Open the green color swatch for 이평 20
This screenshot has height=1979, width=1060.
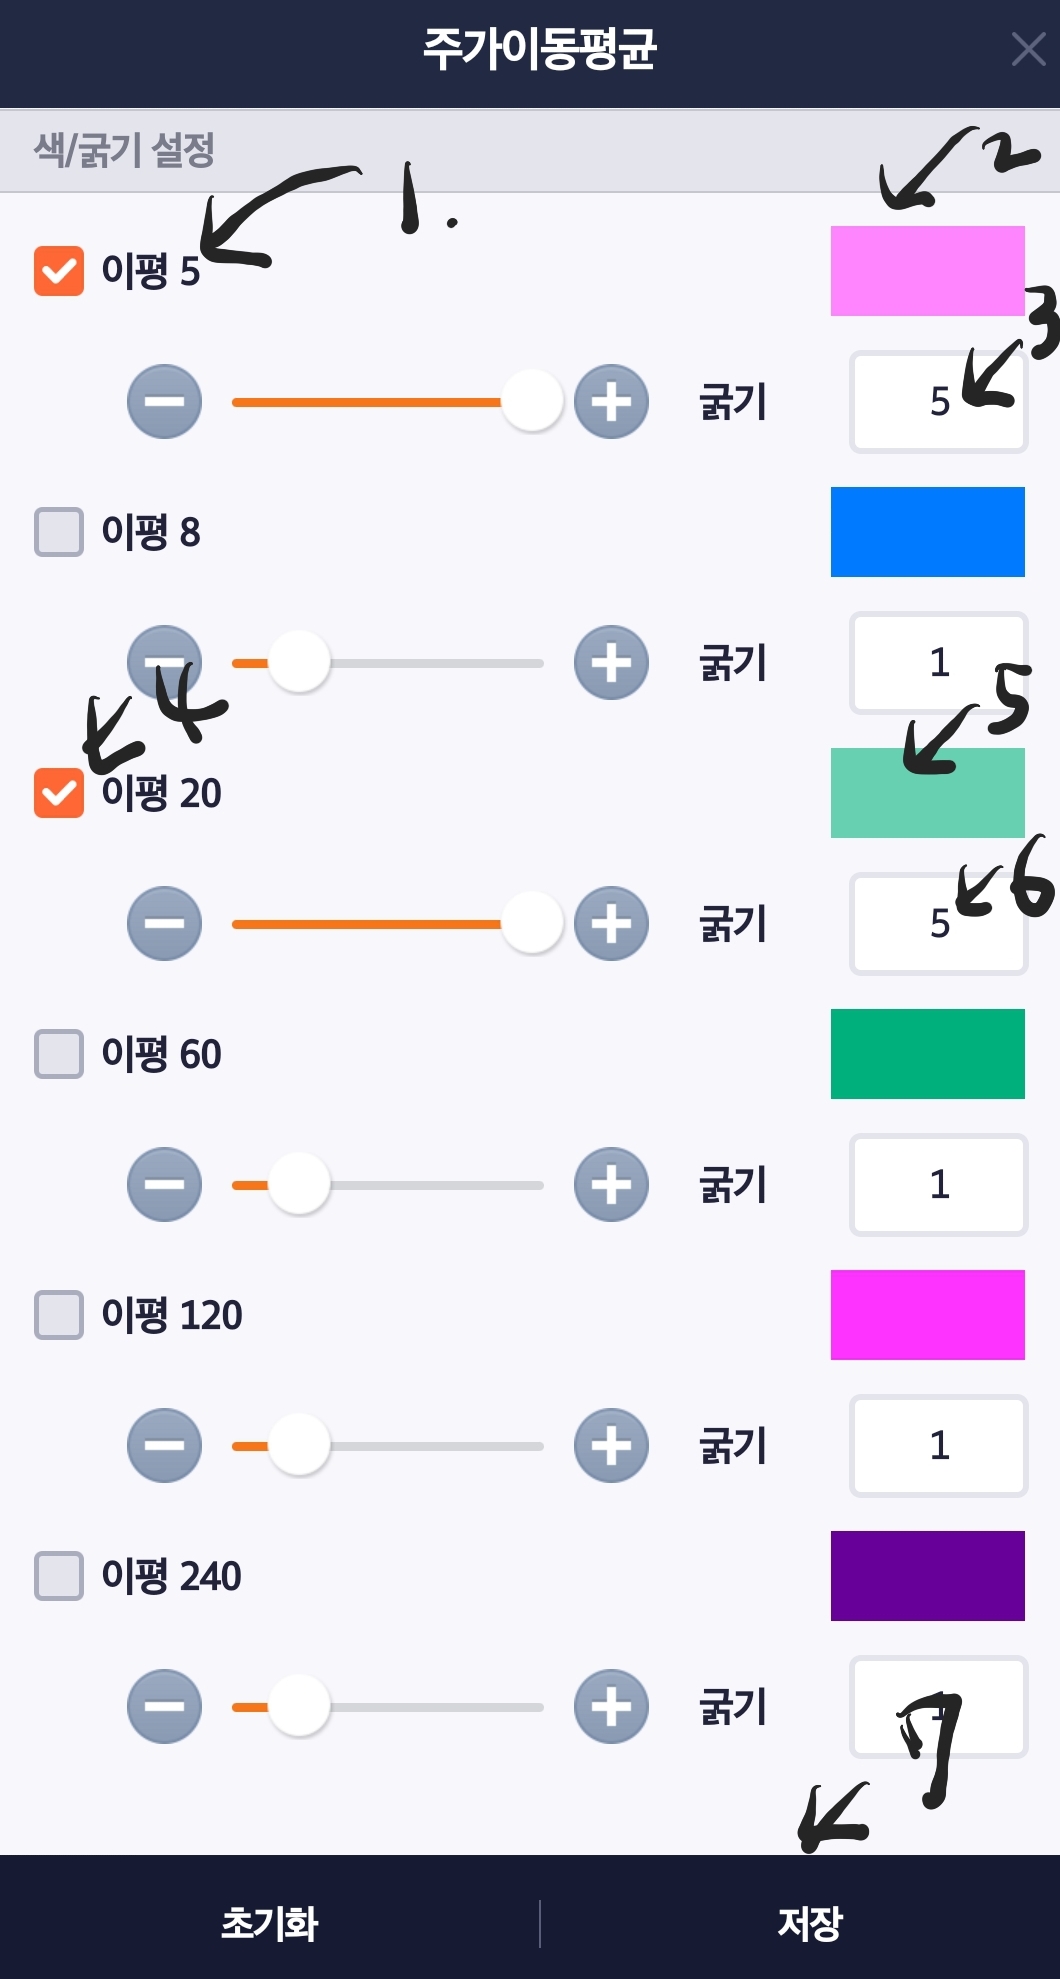click(x=926, y=792)
